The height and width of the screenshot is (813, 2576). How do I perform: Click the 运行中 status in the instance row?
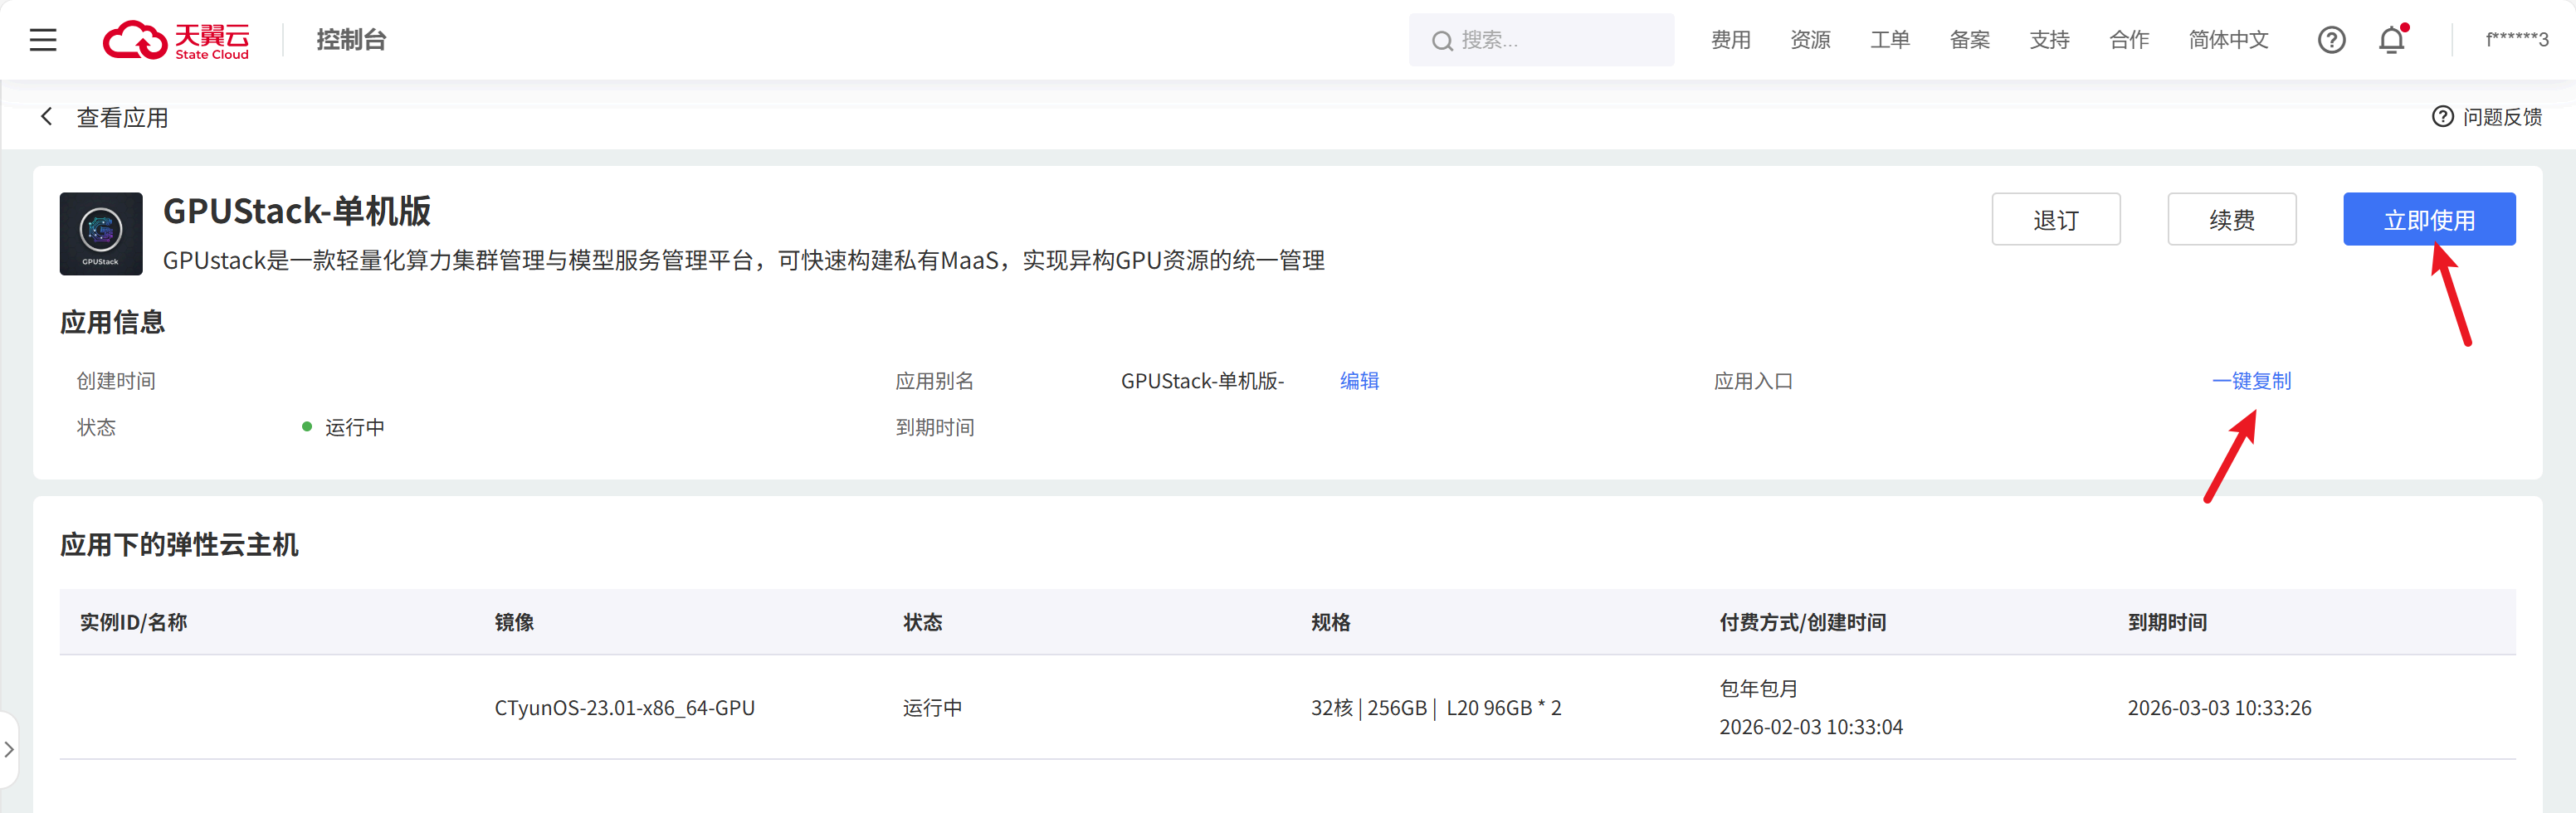point(932,708)
